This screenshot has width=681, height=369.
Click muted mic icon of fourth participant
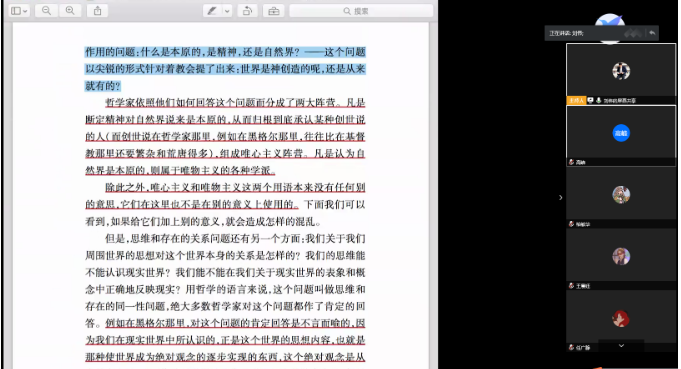[x=572, y=286]
